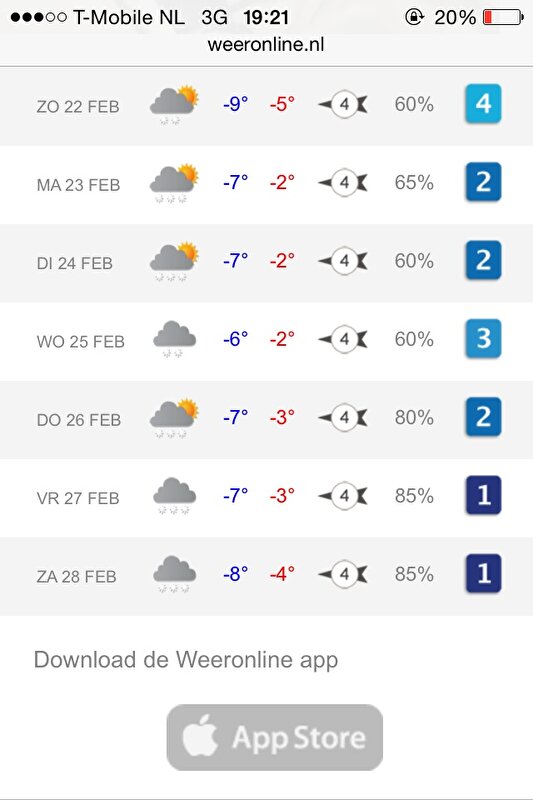
Task: Tap the -9° minimum temperature for ZO 22 FEB
Action: [236, 104]
